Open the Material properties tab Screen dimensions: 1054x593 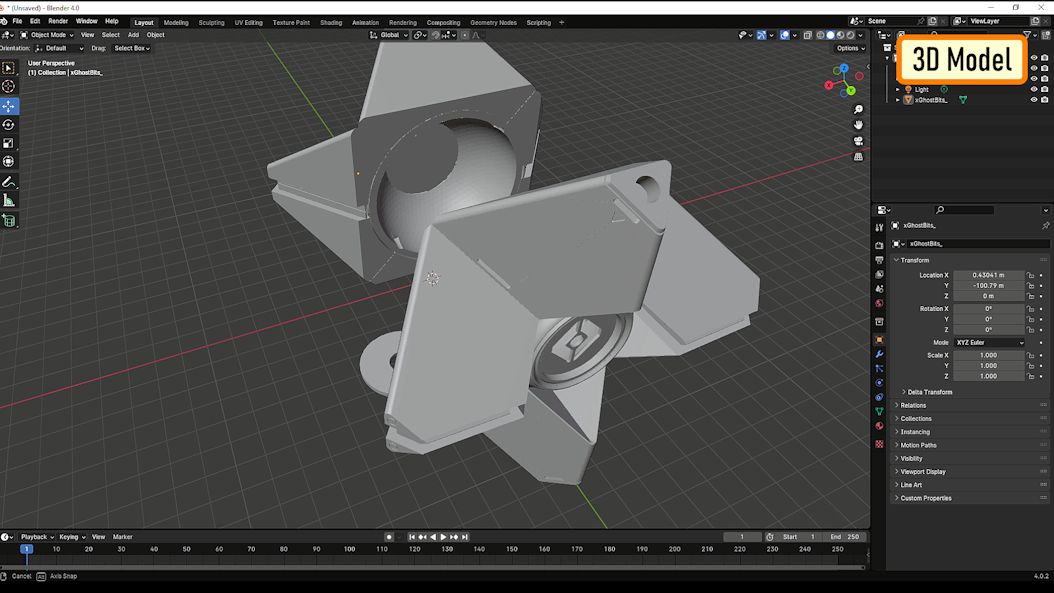pyautogui.click(x=879, y=426)
